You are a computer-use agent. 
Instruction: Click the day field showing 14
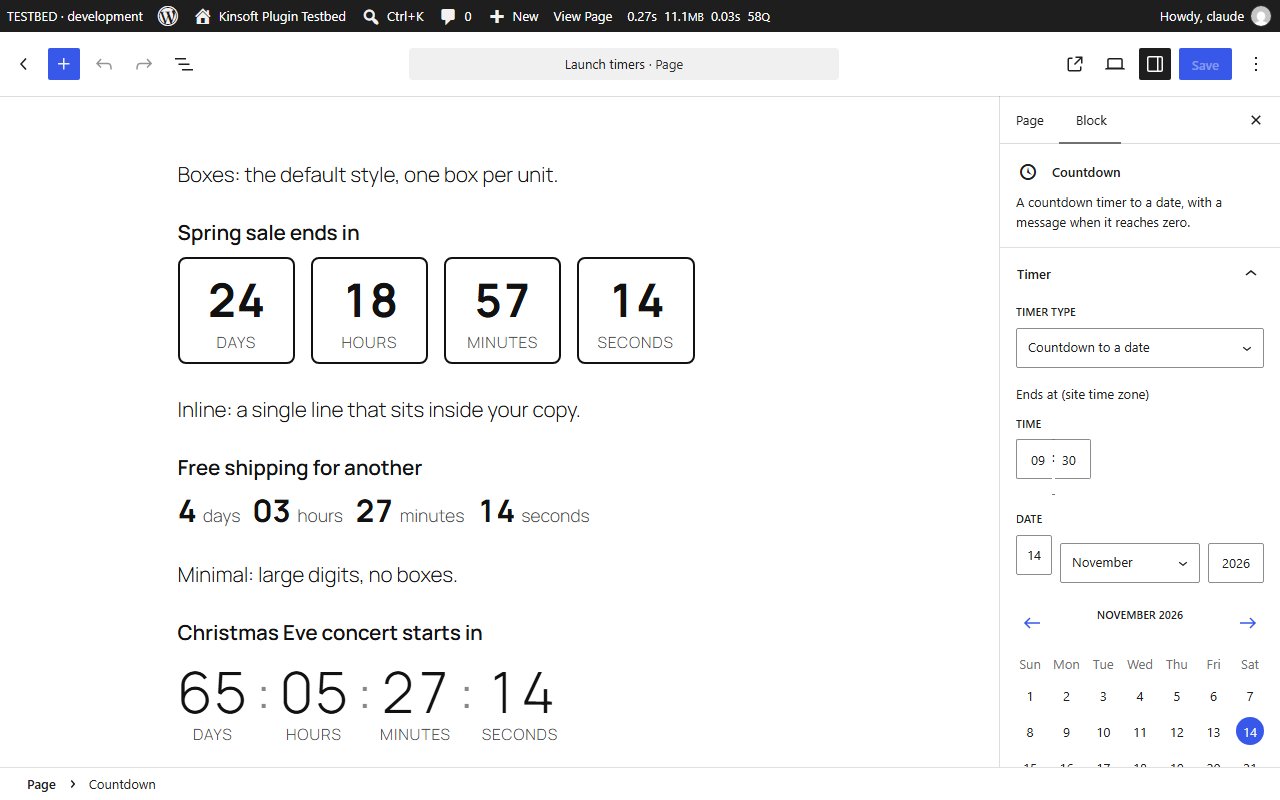pyautogui.click(x=1034, y=555)
